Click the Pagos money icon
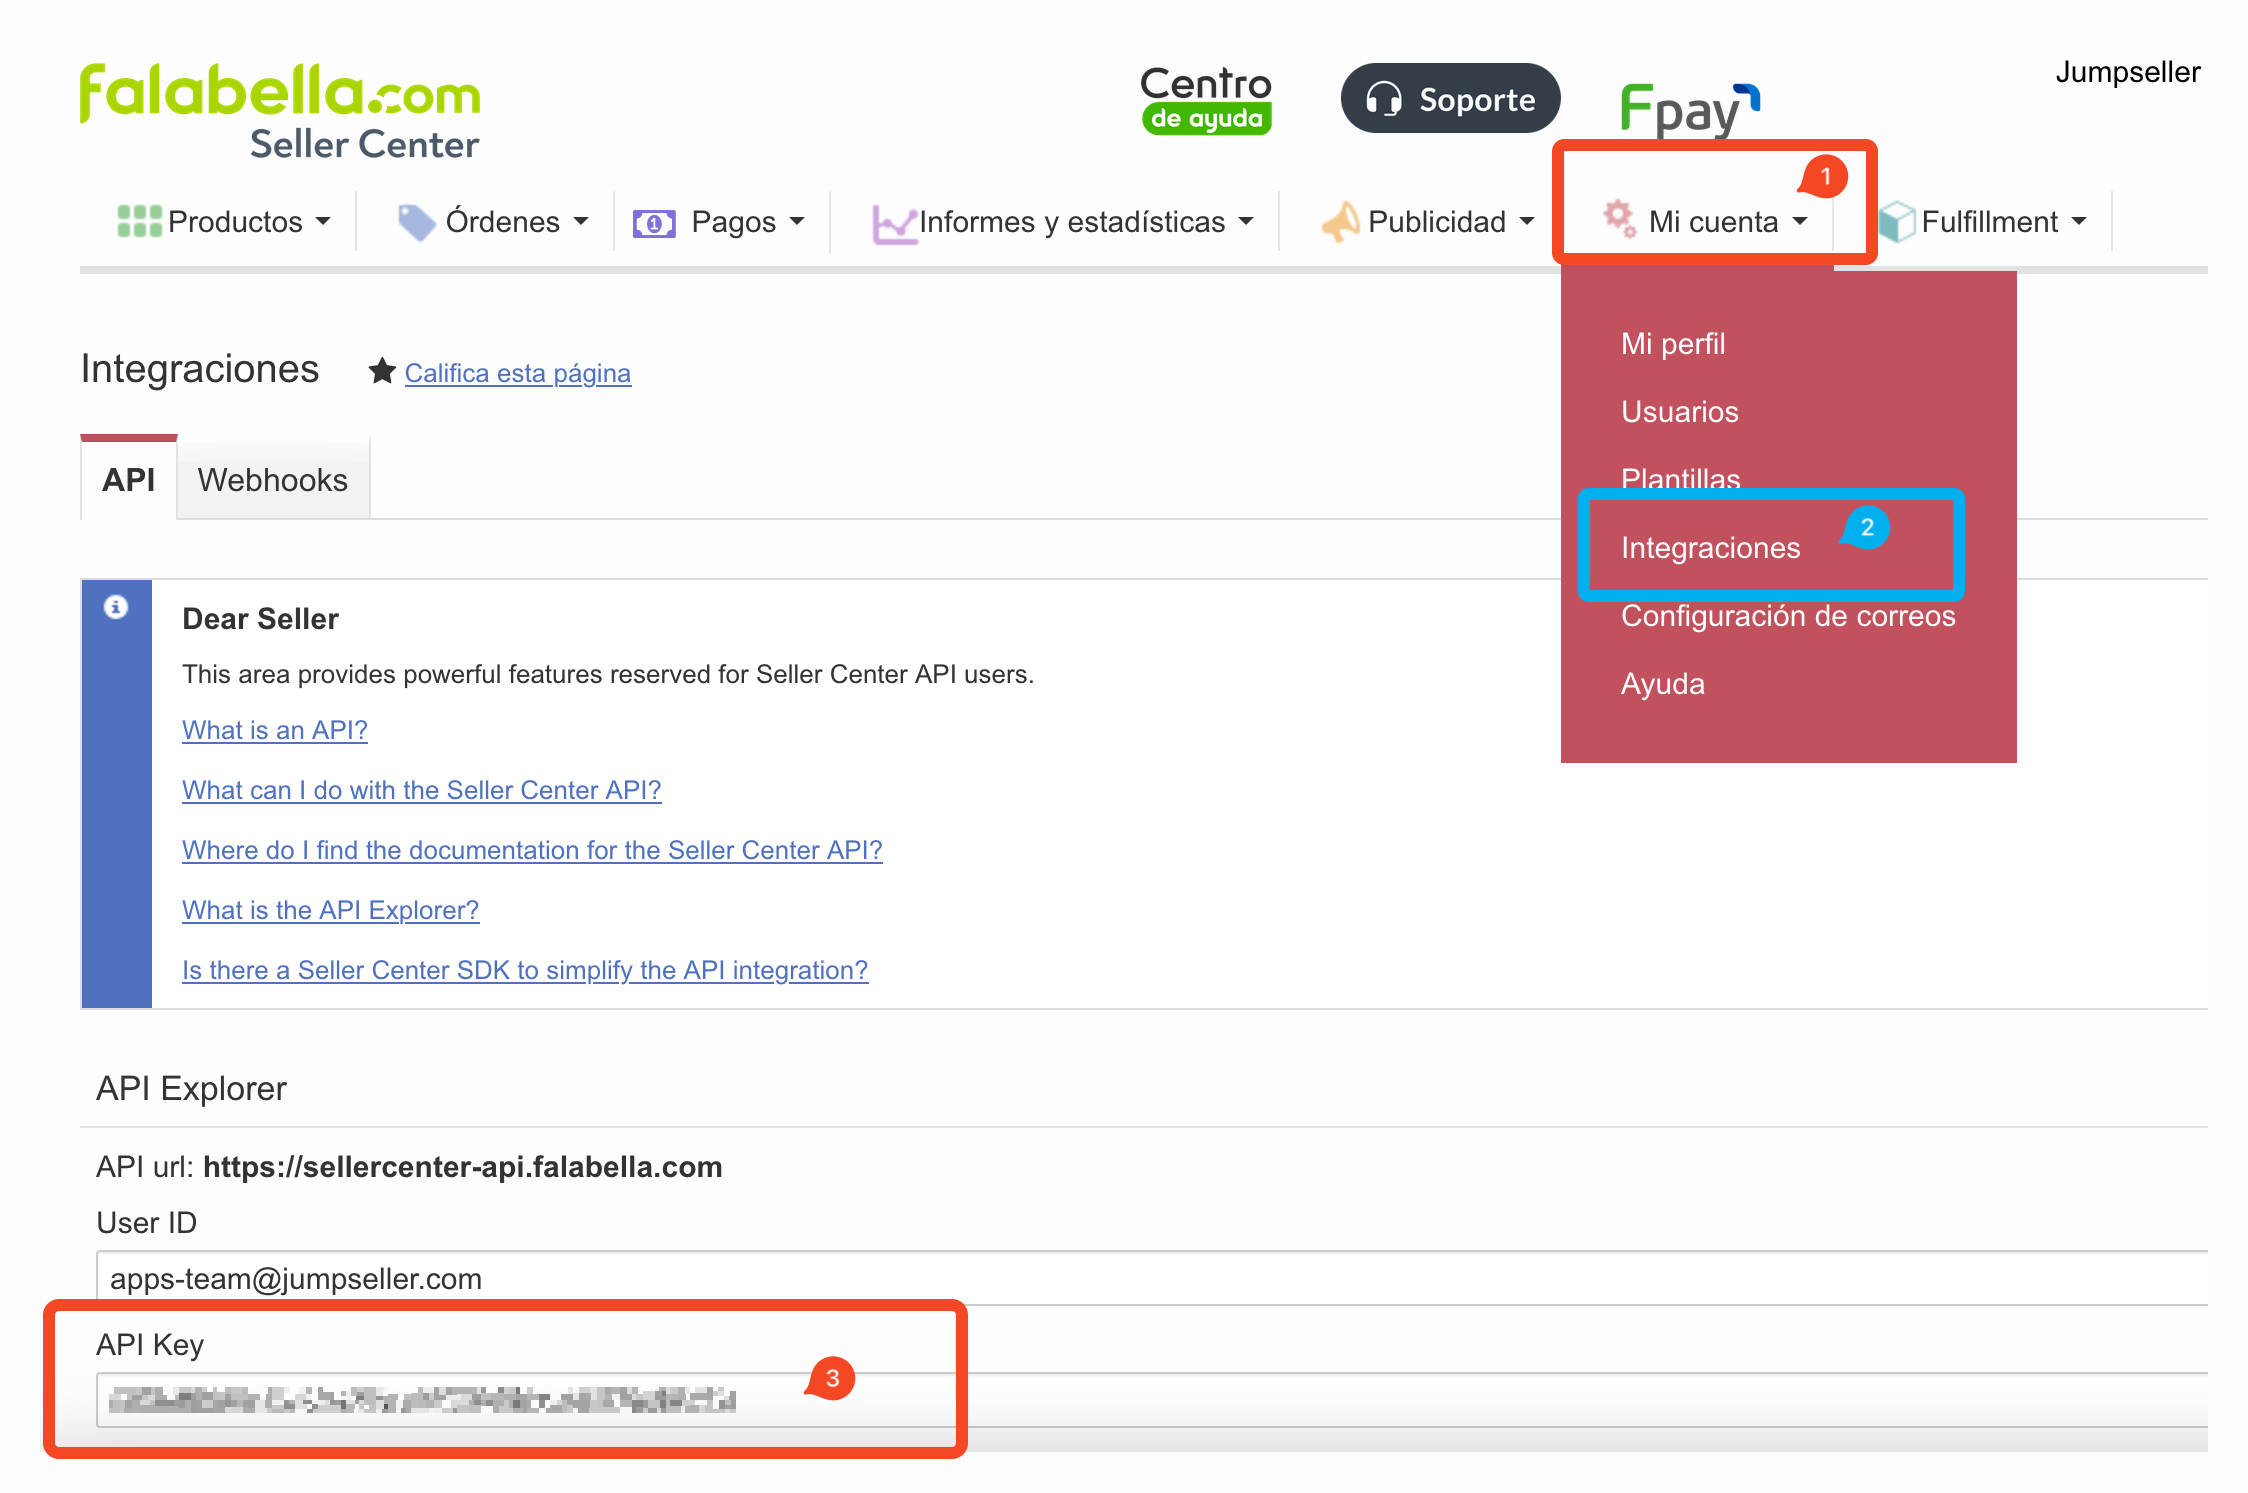This screenshot has height=1493, width=2248. 654,223
